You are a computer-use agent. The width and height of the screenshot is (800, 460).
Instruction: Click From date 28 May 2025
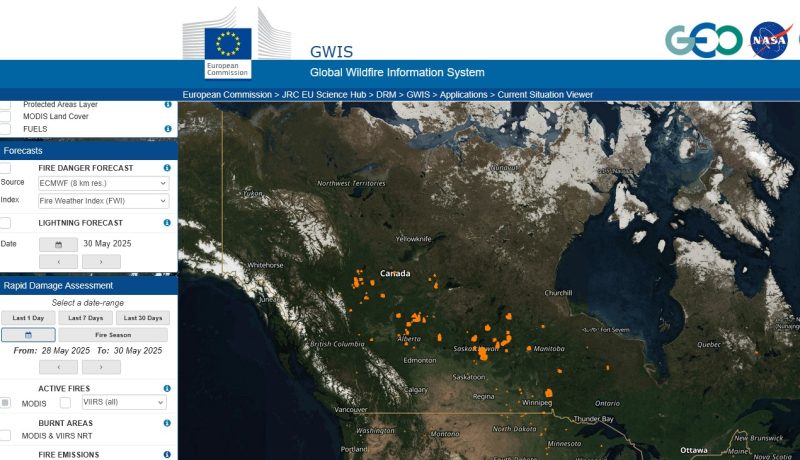65,351
